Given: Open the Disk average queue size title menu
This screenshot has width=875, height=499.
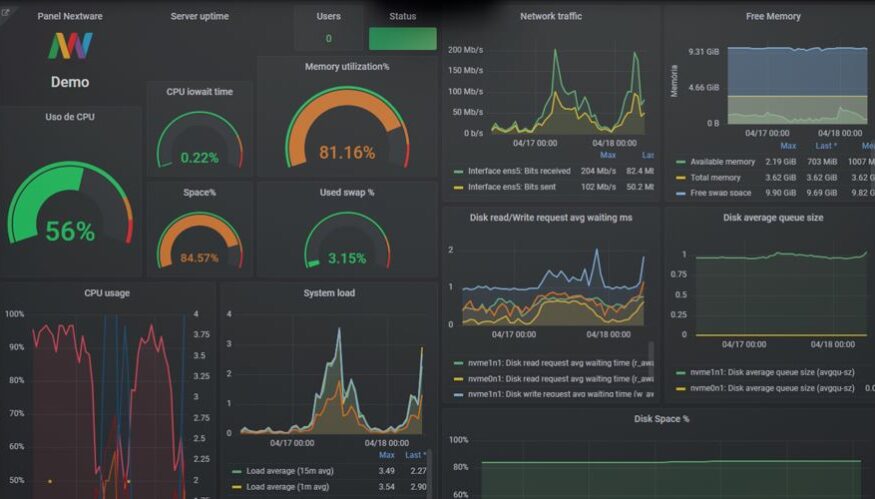Looking at the screenshot, I should click(x=773, y=217).
